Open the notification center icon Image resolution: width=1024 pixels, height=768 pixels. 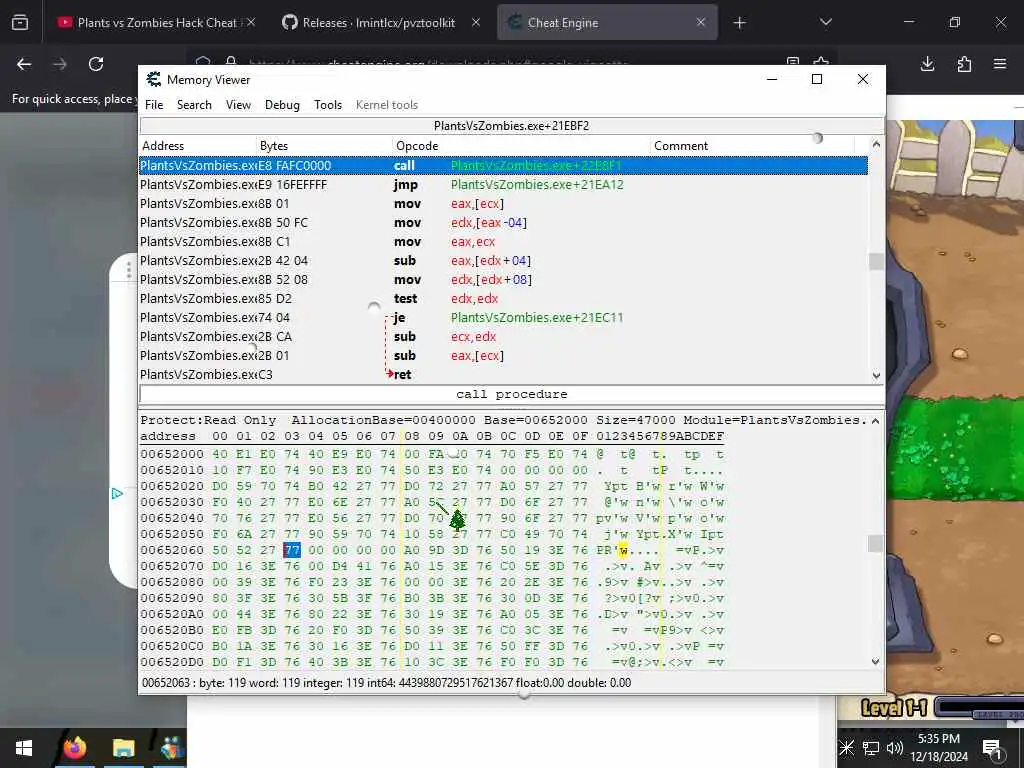[x=992, y=748]
